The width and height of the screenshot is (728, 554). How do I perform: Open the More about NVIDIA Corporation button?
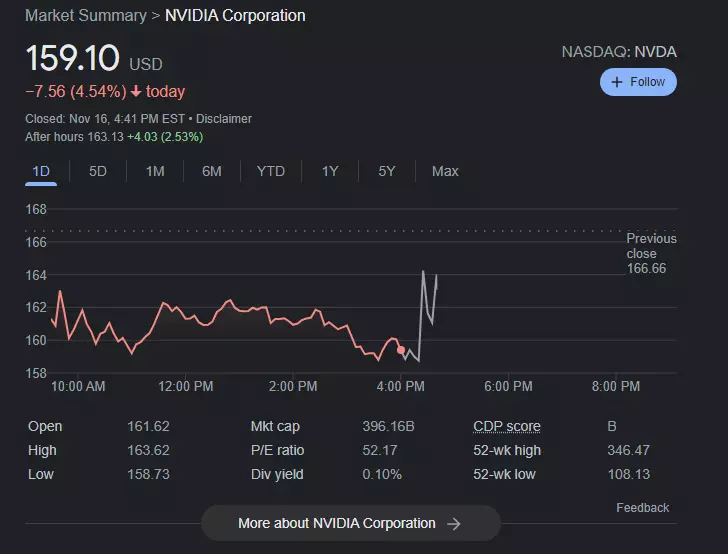pyautogui.click(x=337, y=523)
